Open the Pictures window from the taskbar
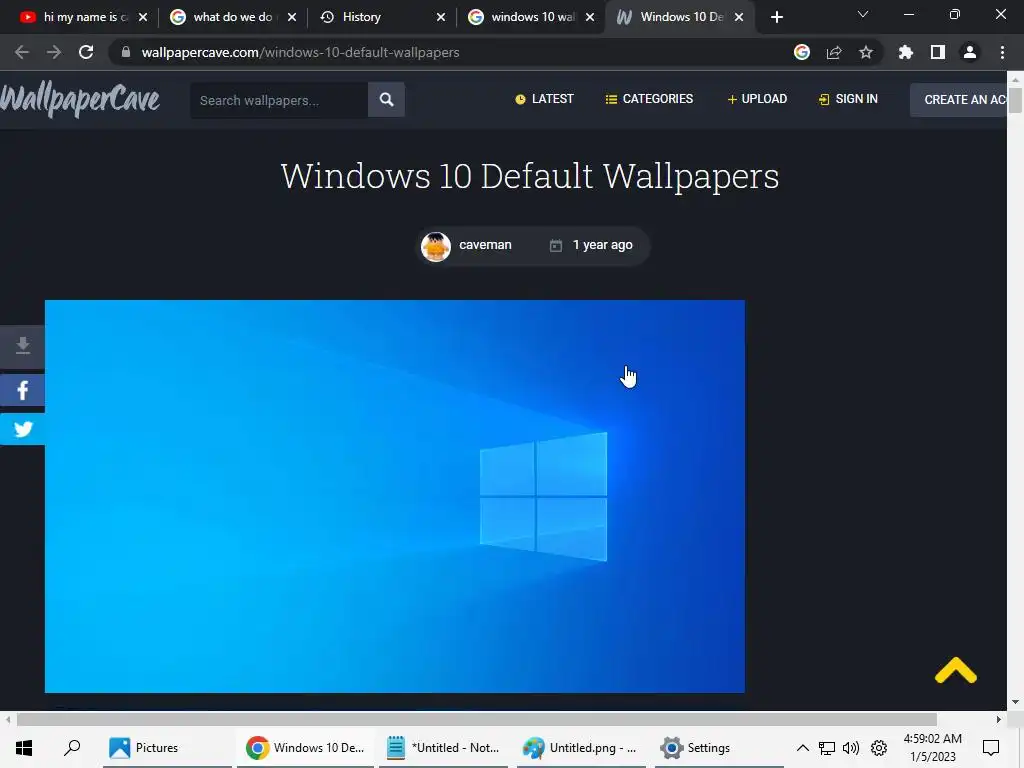This screenshot has width=1024, height=768. (167, 748)
